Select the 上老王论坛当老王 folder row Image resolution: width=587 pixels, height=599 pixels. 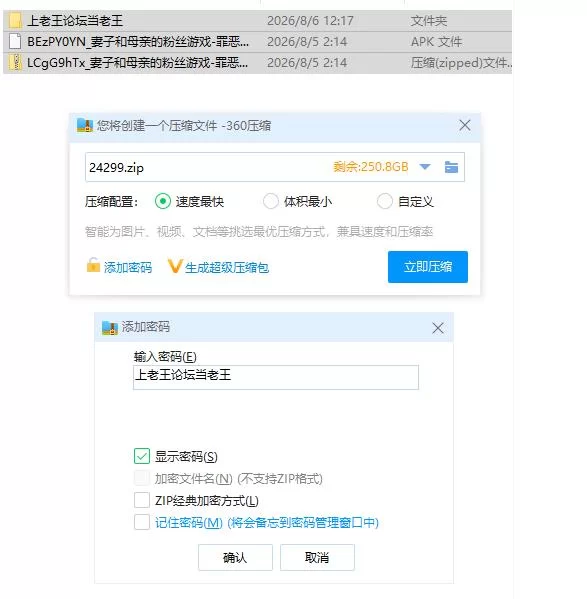257,21
